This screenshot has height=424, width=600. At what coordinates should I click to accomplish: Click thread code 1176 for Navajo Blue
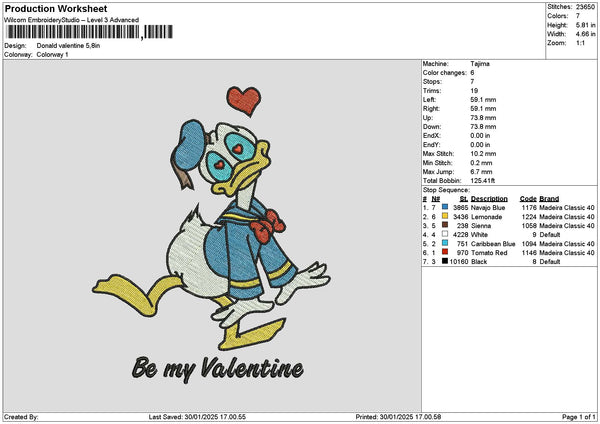point(529,208)
